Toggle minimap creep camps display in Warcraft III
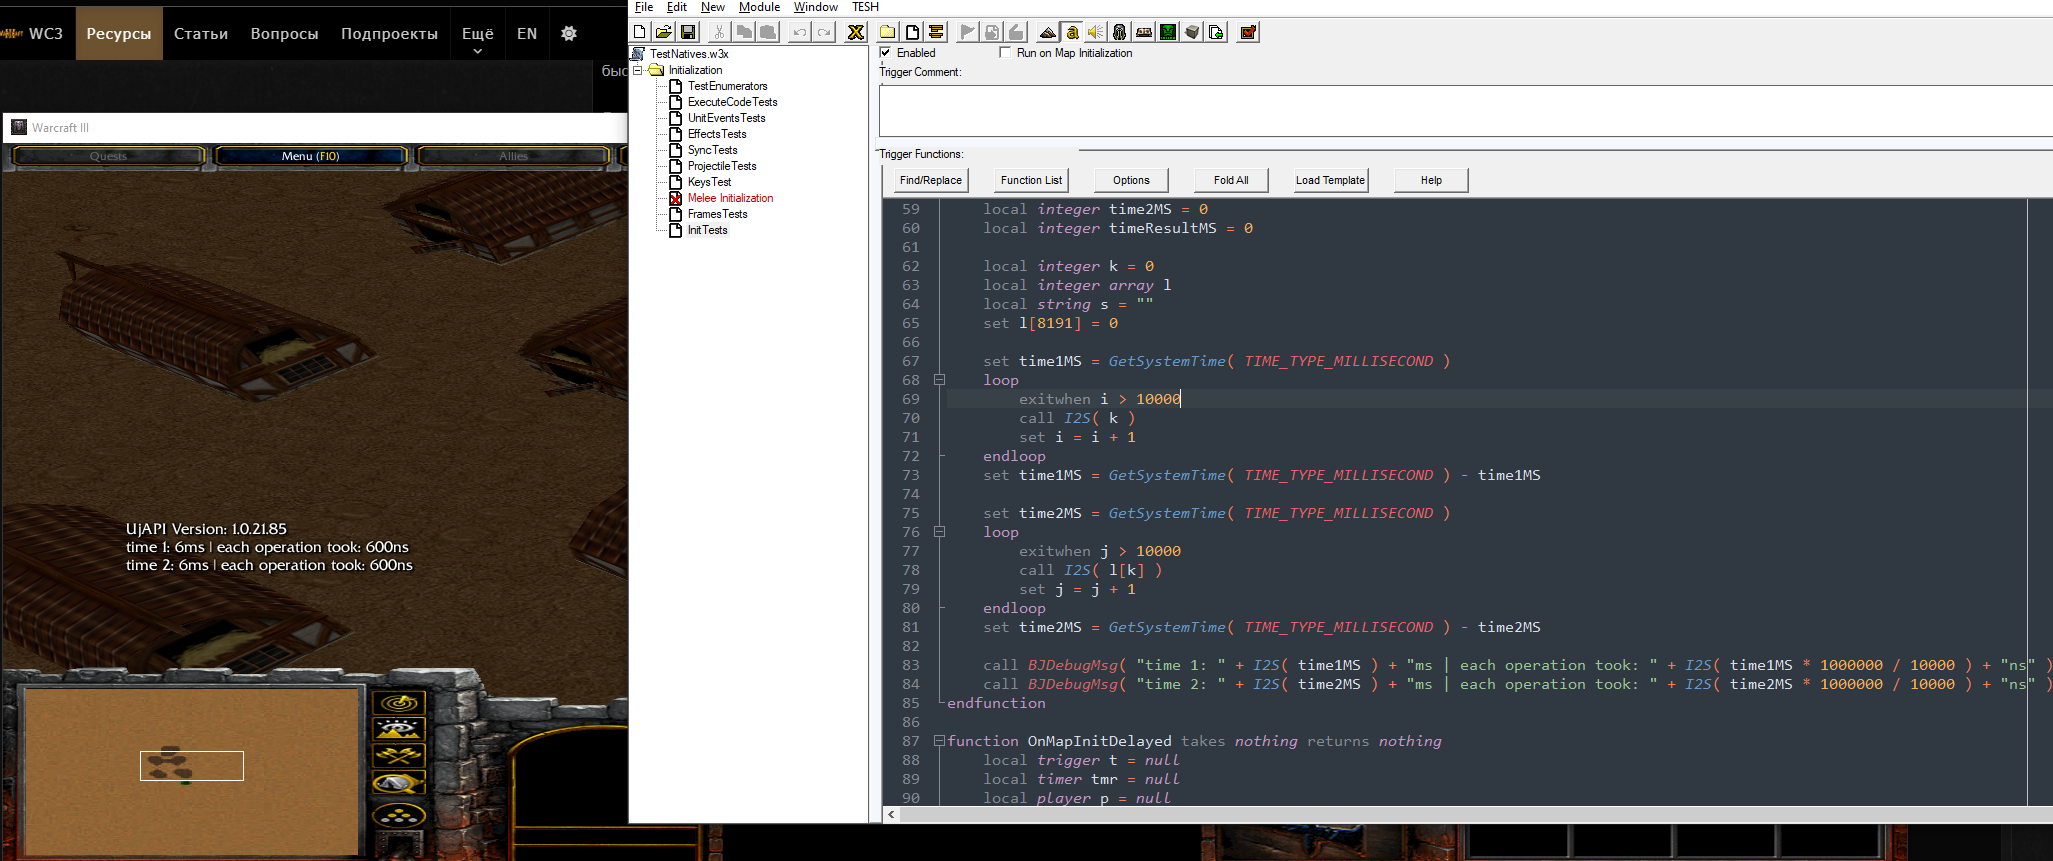 [399, 782]
